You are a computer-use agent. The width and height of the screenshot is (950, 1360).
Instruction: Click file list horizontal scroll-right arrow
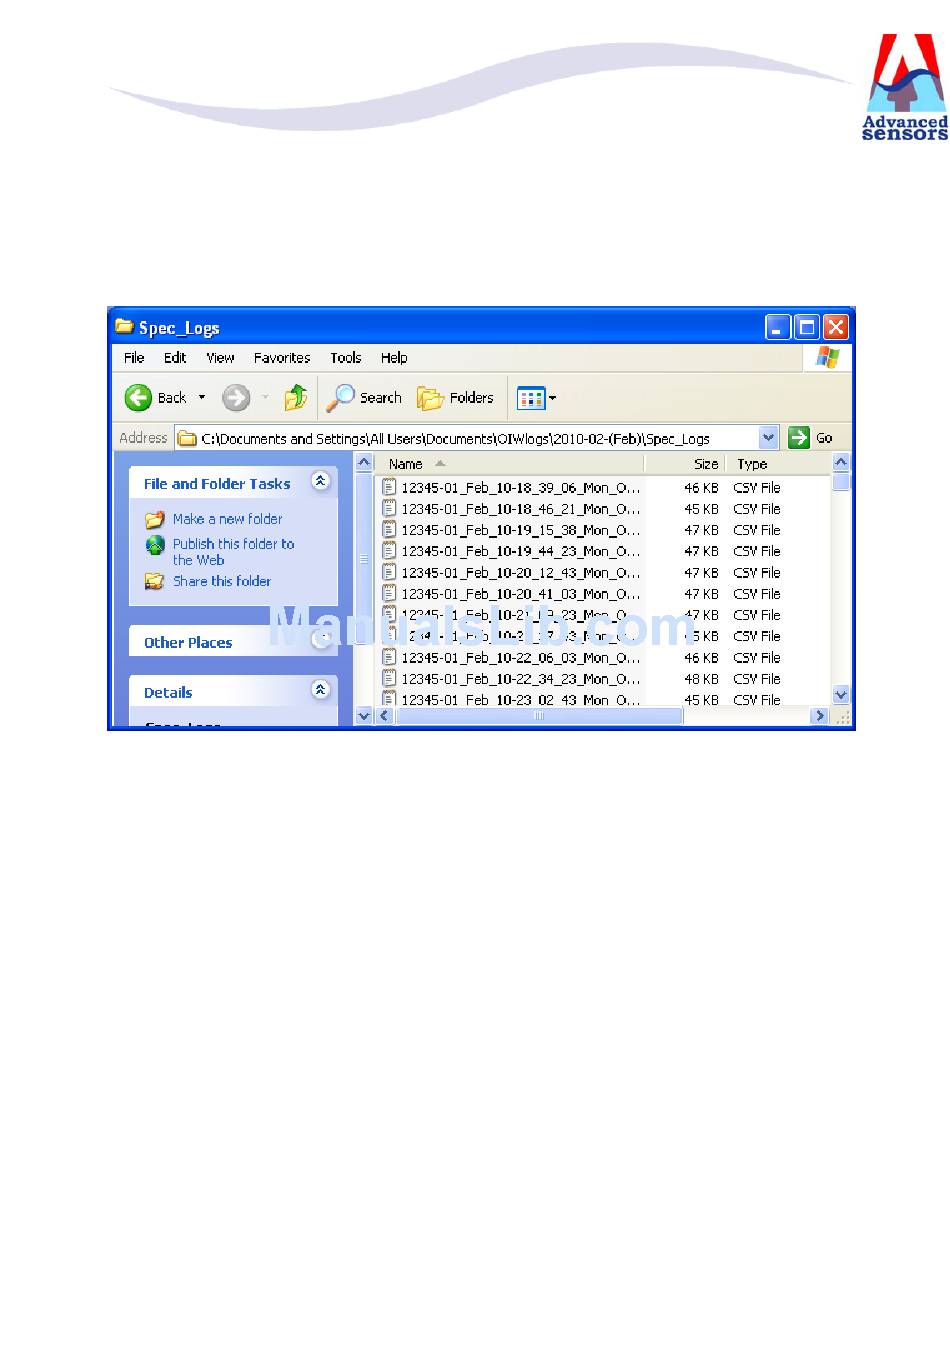click(821, 716)
